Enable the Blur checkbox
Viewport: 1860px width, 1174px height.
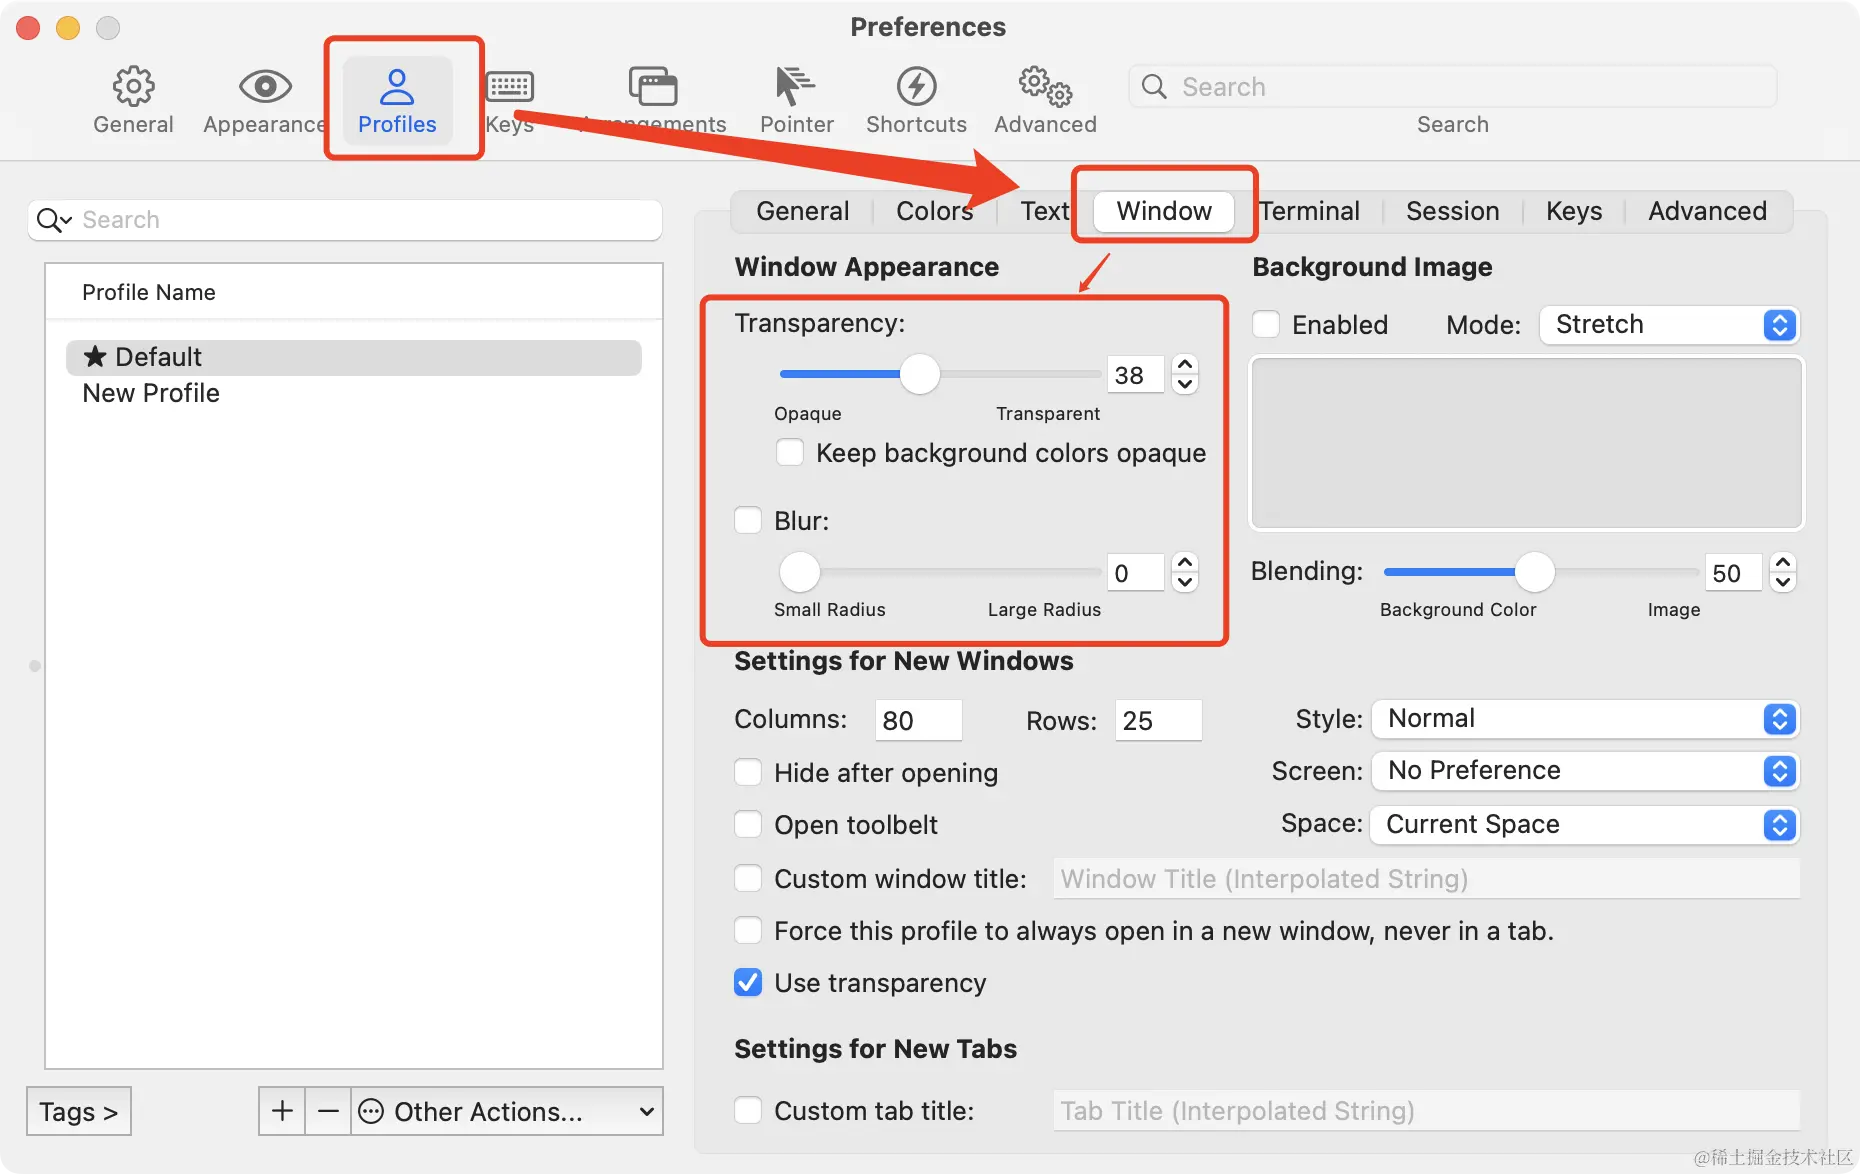[748, 521]
